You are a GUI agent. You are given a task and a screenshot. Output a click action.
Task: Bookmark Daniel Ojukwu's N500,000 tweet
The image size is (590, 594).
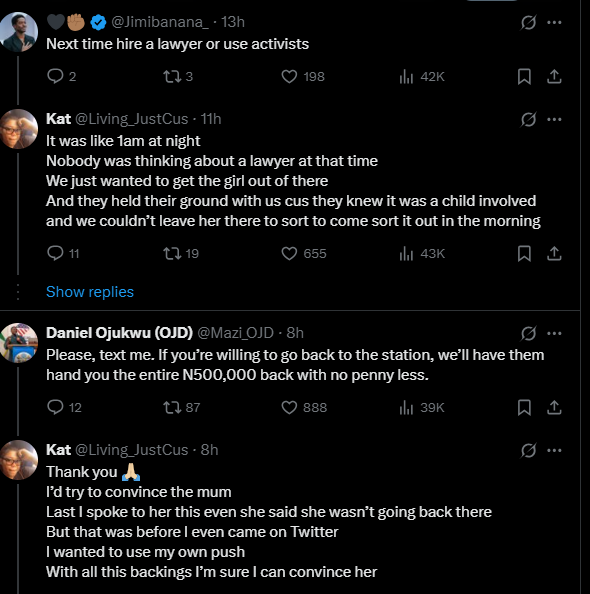[524, 408]
